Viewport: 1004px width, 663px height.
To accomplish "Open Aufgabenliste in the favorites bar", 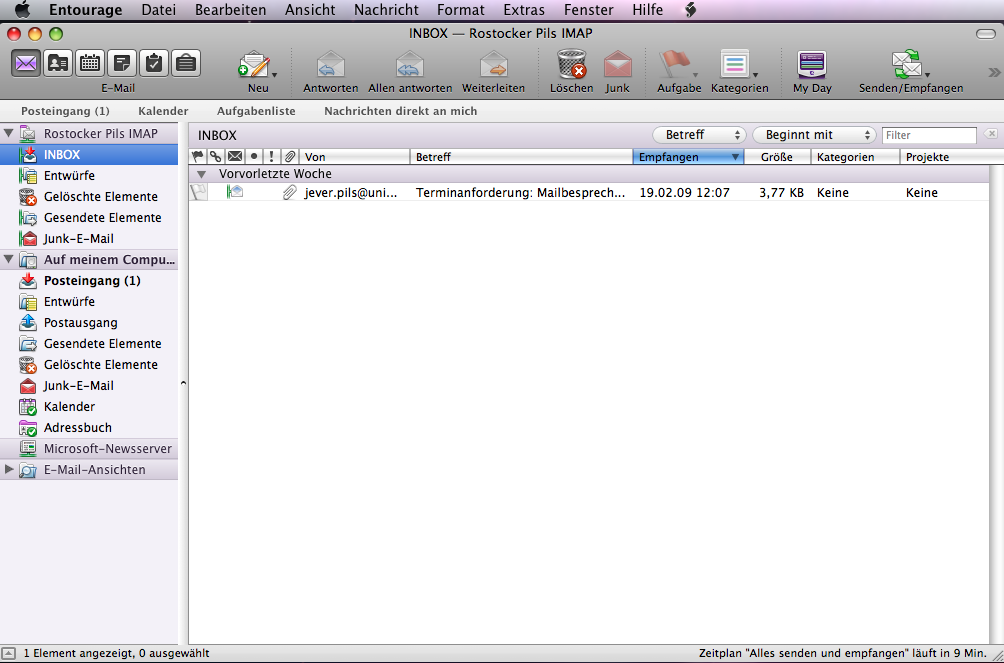I will 256,111.
